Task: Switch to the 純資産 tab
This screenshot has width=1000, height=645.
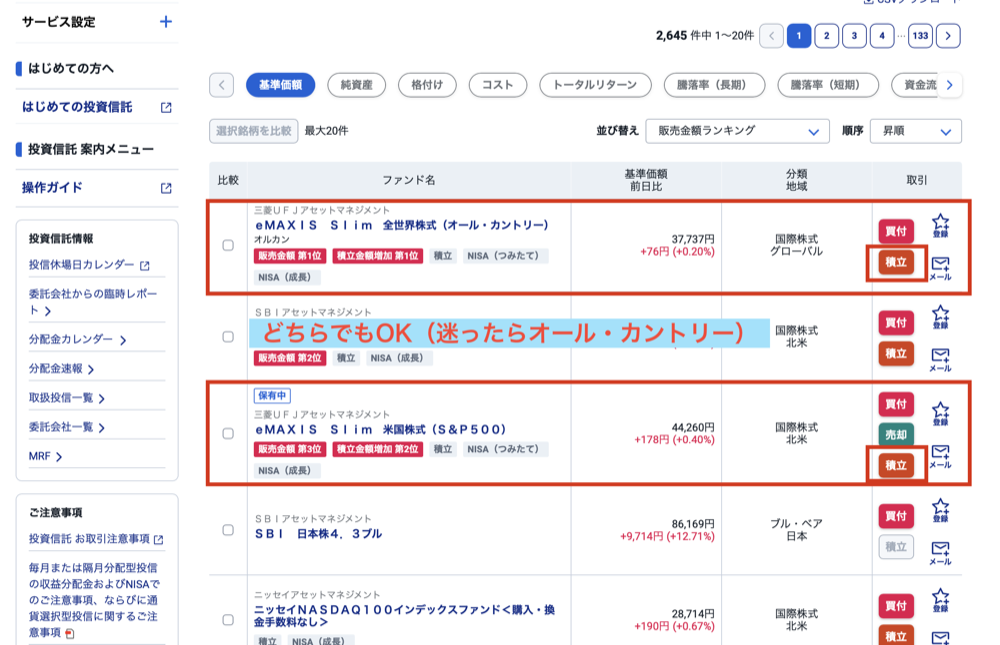Action: [x=357, y=85]
